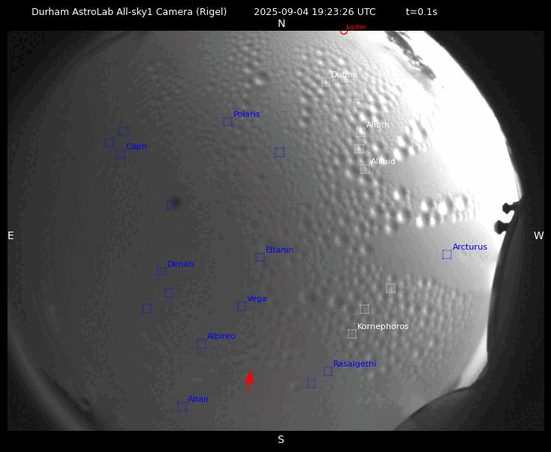Click the Alkaid marker square
This screenshot has width=551, height=452.
[365, 169]
